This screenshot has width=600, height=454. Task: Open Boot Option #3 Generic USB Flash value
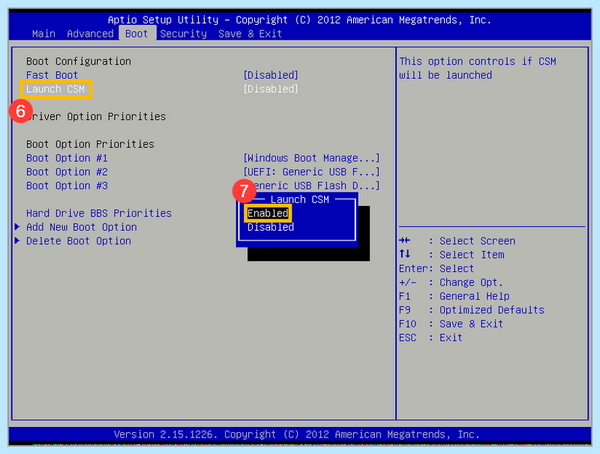316,186
